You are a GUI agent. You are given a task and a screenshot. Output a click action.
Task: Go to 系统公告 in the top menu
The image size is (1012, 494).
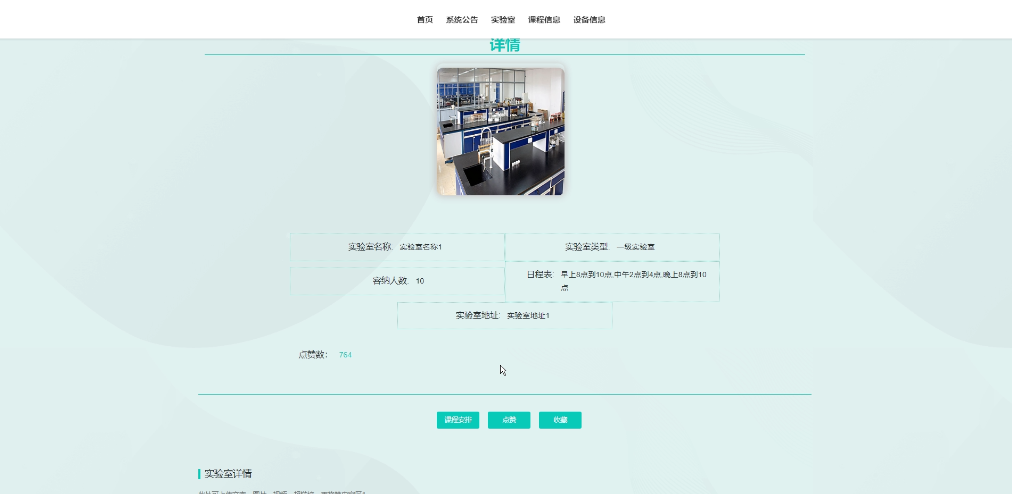[x=462, y=19]
